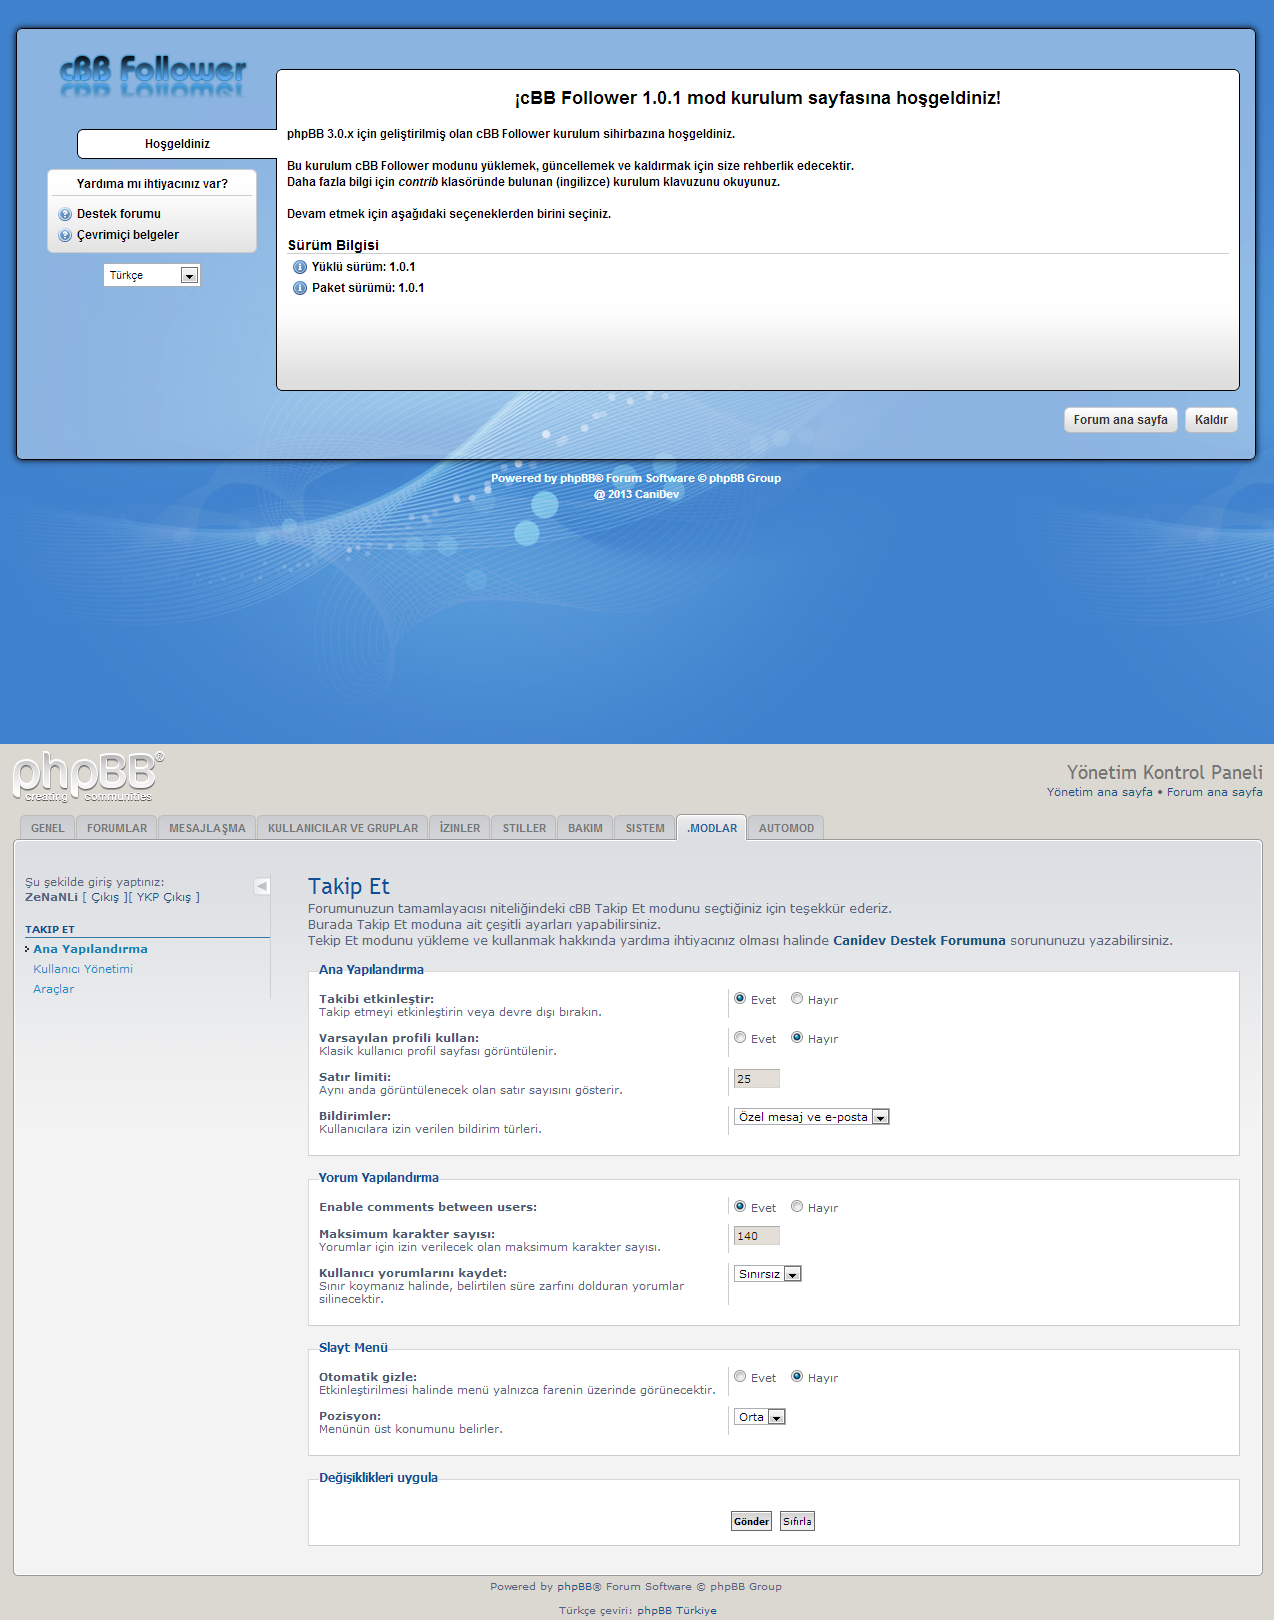Select Evet for Takibi etkinleştir
The width and height of the screenshot is (1274, 1620).
point(740,998)
